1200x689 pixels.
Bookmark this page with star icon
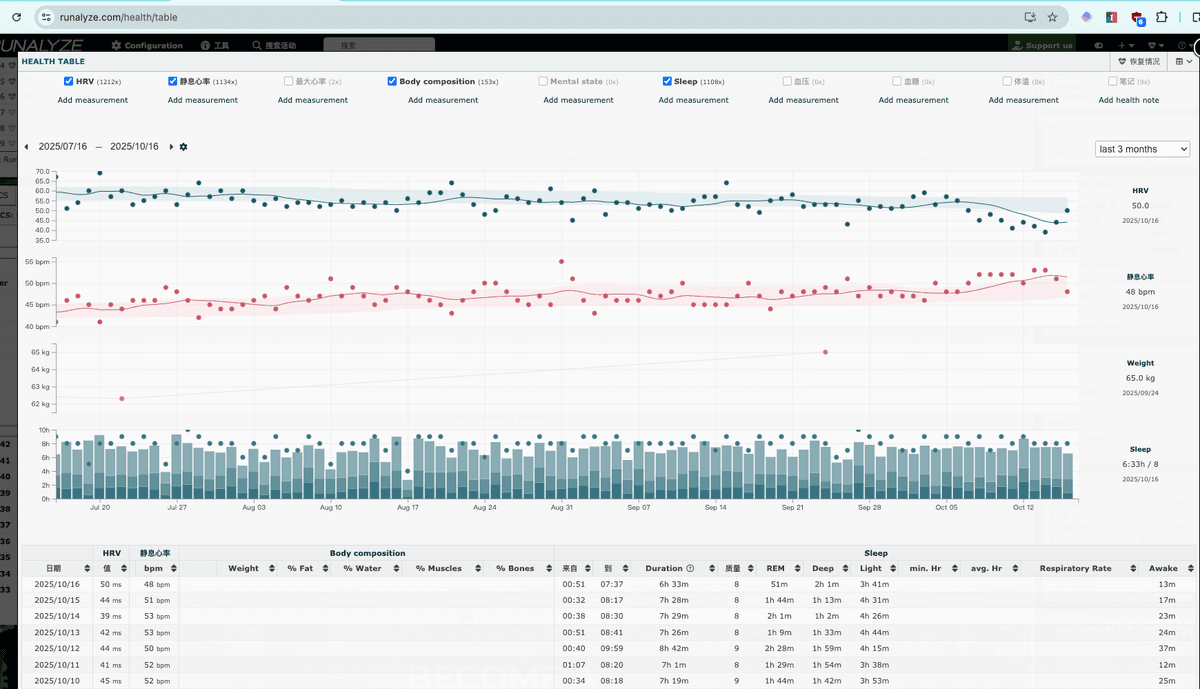coord(1052,17)
